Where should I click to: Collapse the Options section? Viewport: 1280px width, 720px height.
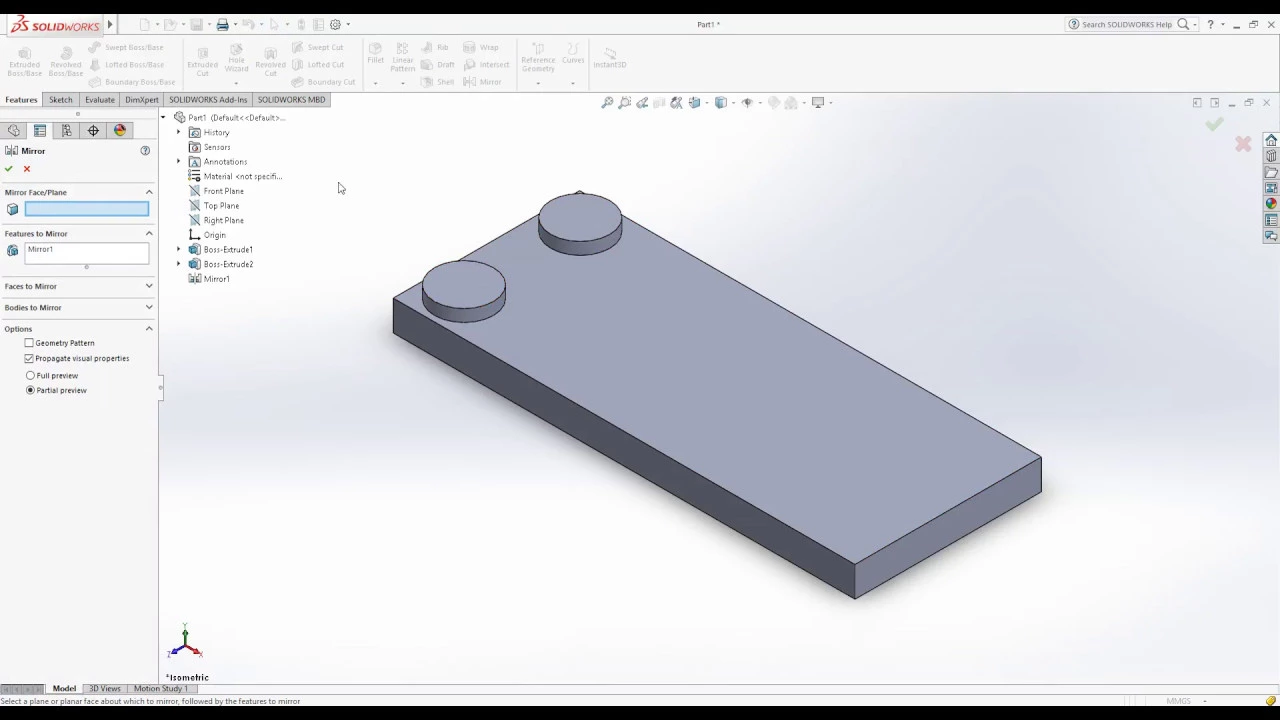click(x=149, y=329)
